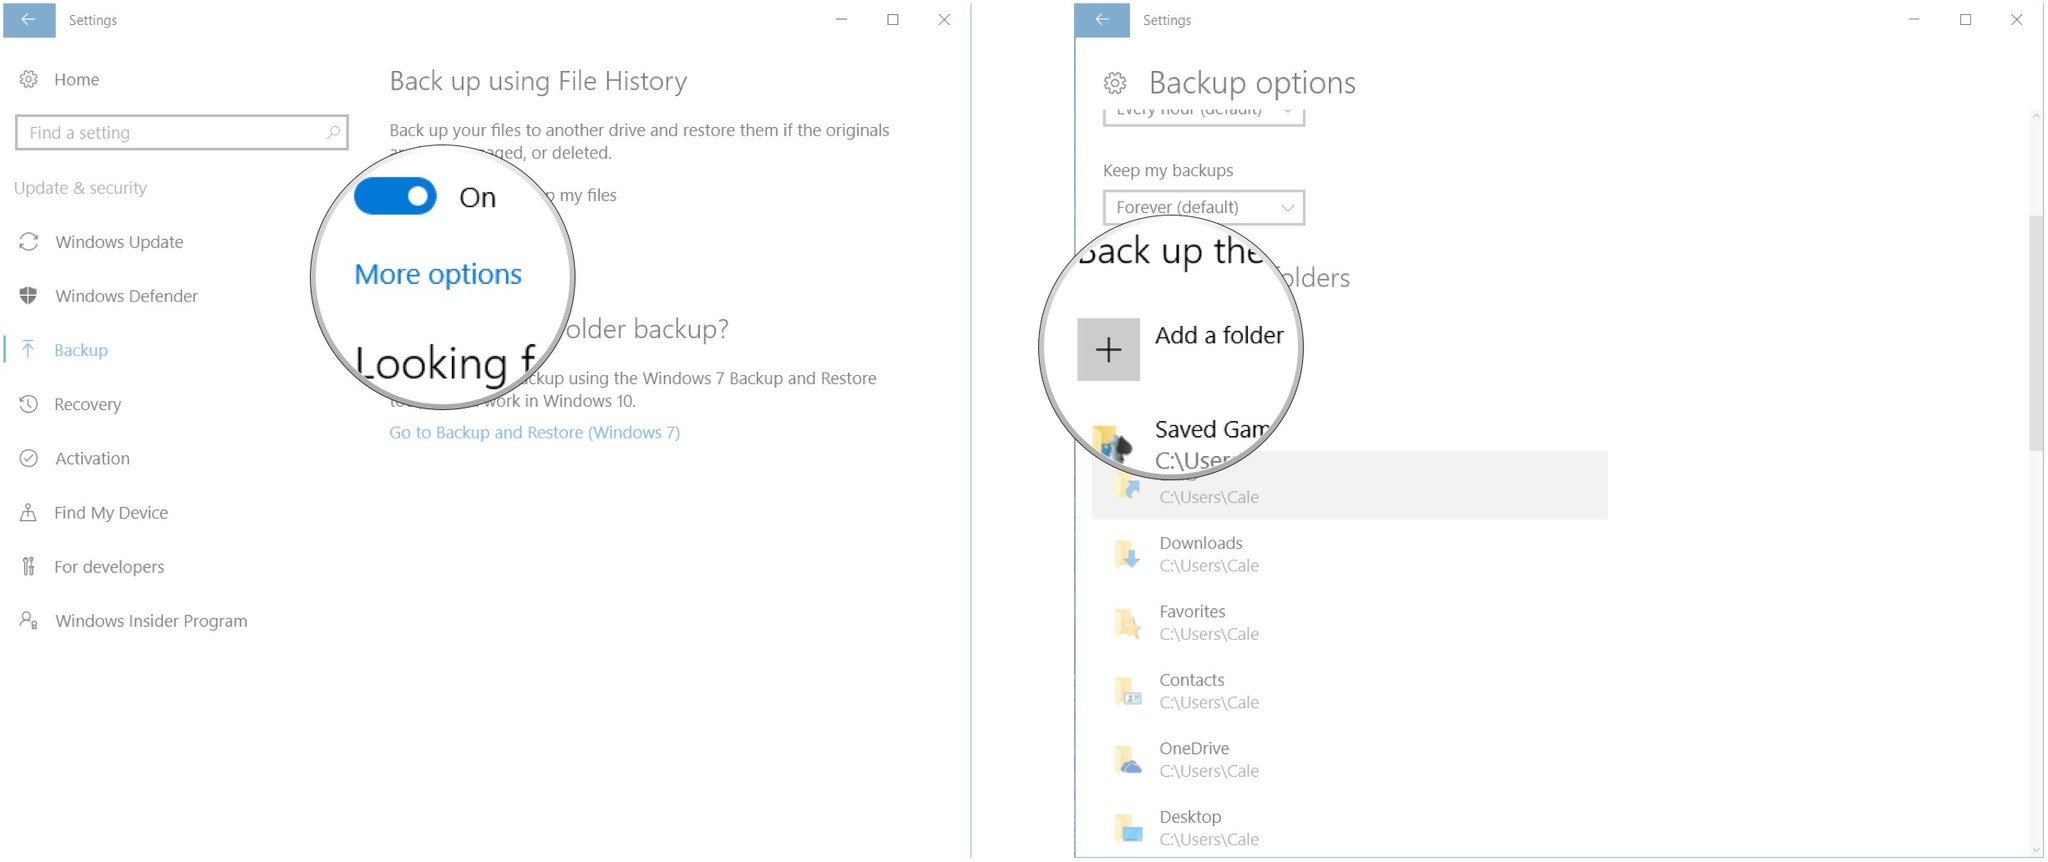Open the Keep my backups dropdown
Screen dimensions: 2048x862
click(x=1203, y=207)
